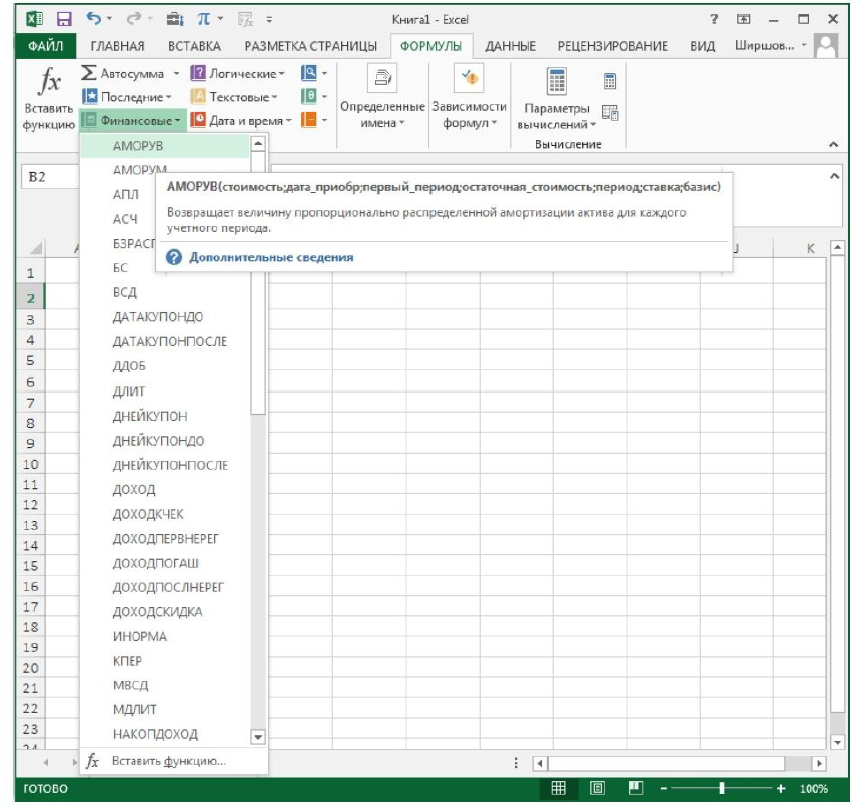Select column K header
The width and height of the screenshot is (859, 810).
[x=810, y=248]
